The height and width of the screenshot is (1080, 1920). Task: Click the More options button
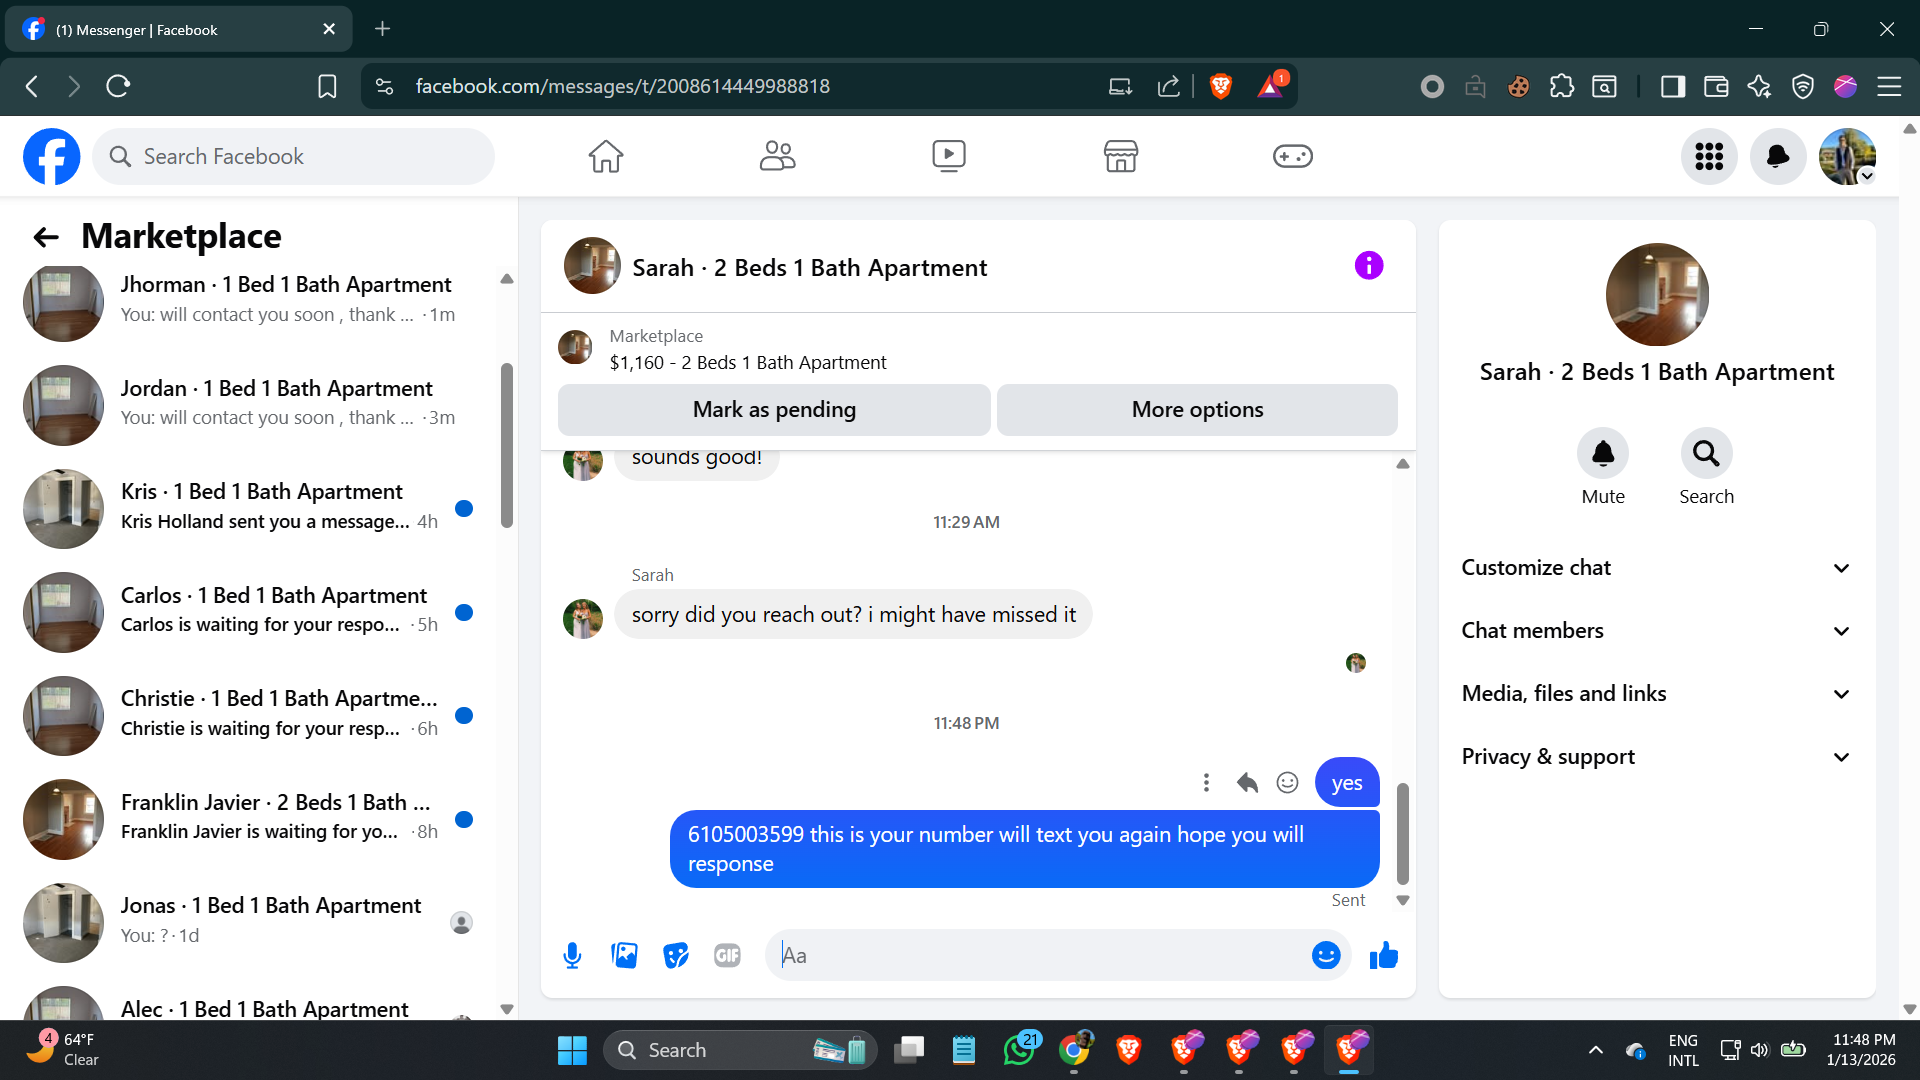click(x=1197, y=410)
